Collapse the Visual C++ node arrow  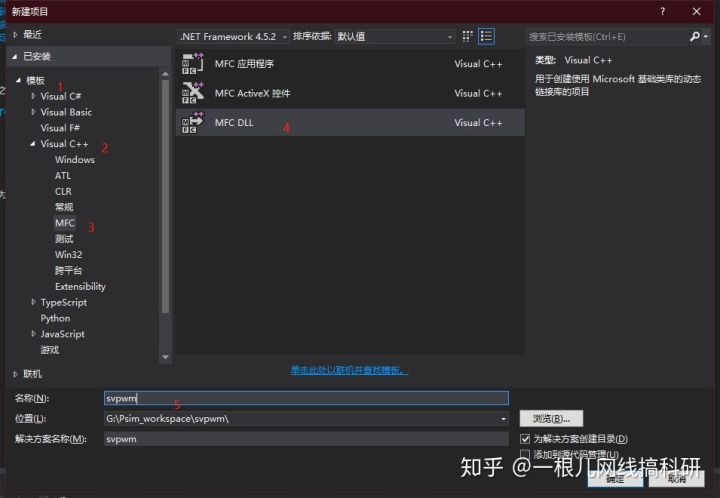[33, 144]
